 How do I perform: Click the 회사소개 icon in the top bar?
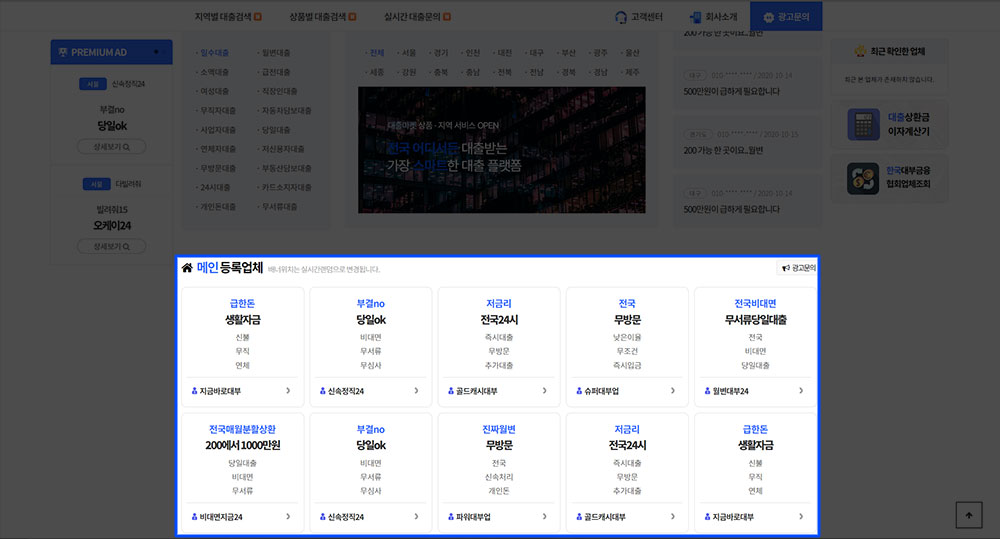point(696,17)
